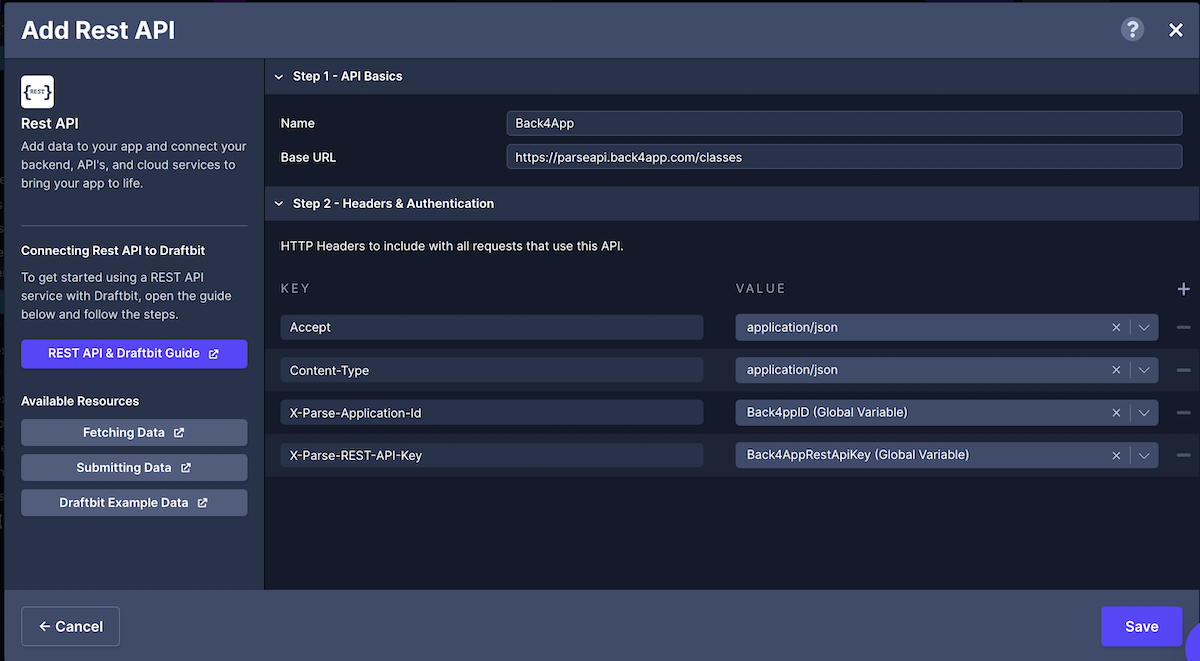
Task: Click the Add Rest API dialog title
Action: (98, 30)
